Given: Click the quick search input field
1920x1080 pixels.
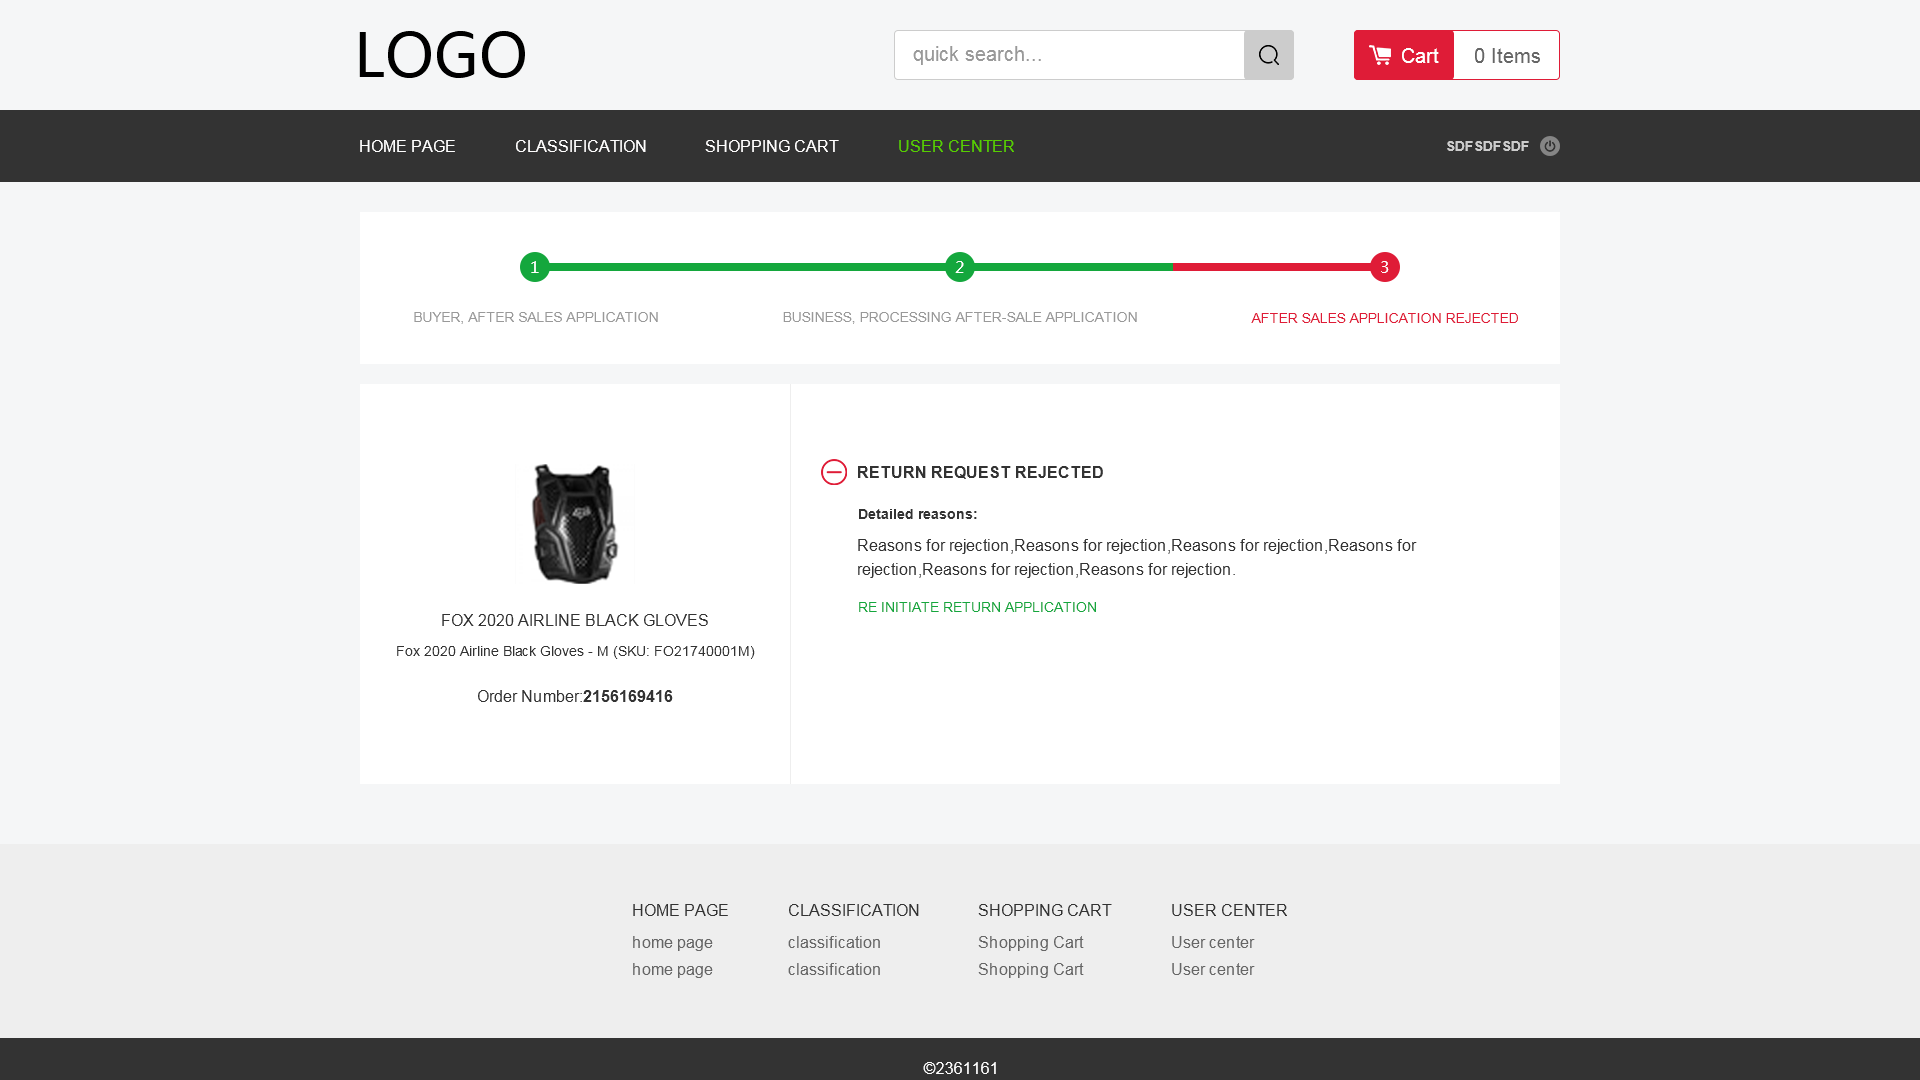Looking at the screenshot, I should click(1068, 55).
